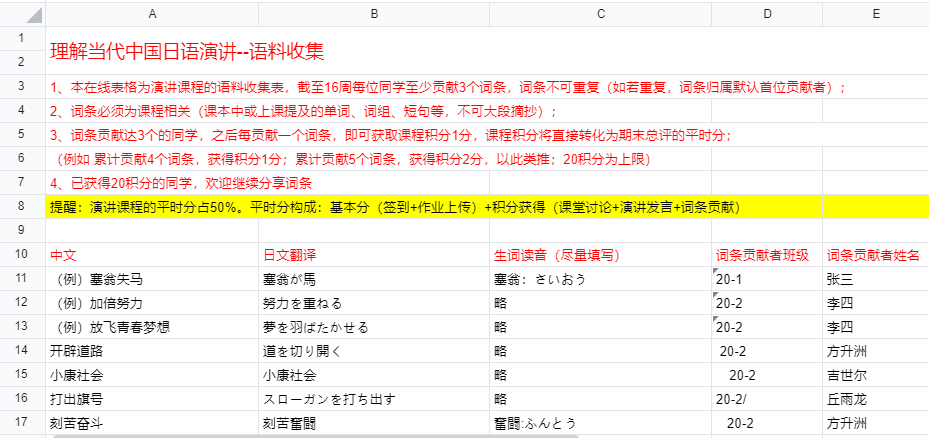Click the cell 夢を羽ばたかせる
The image size is (929, 438).
click(x=374, y=327)
